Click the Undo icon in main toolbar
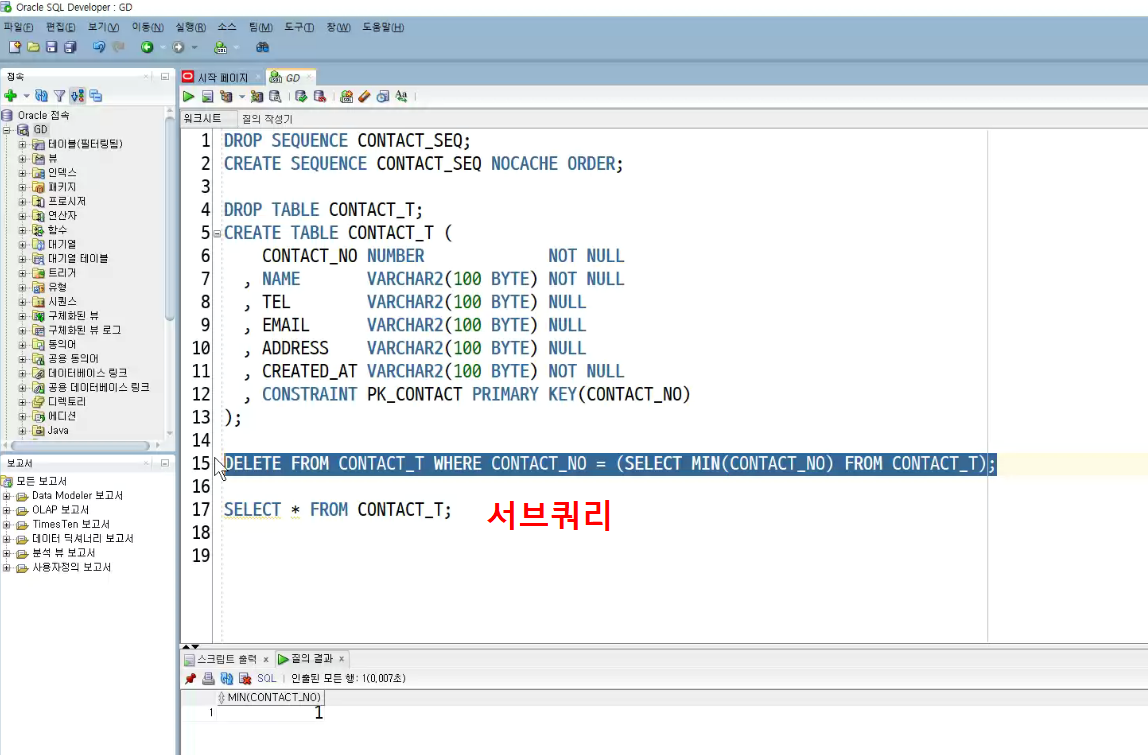Viewport: 1148px width, 755px height. pyautogui.click(x=99, y=47)
